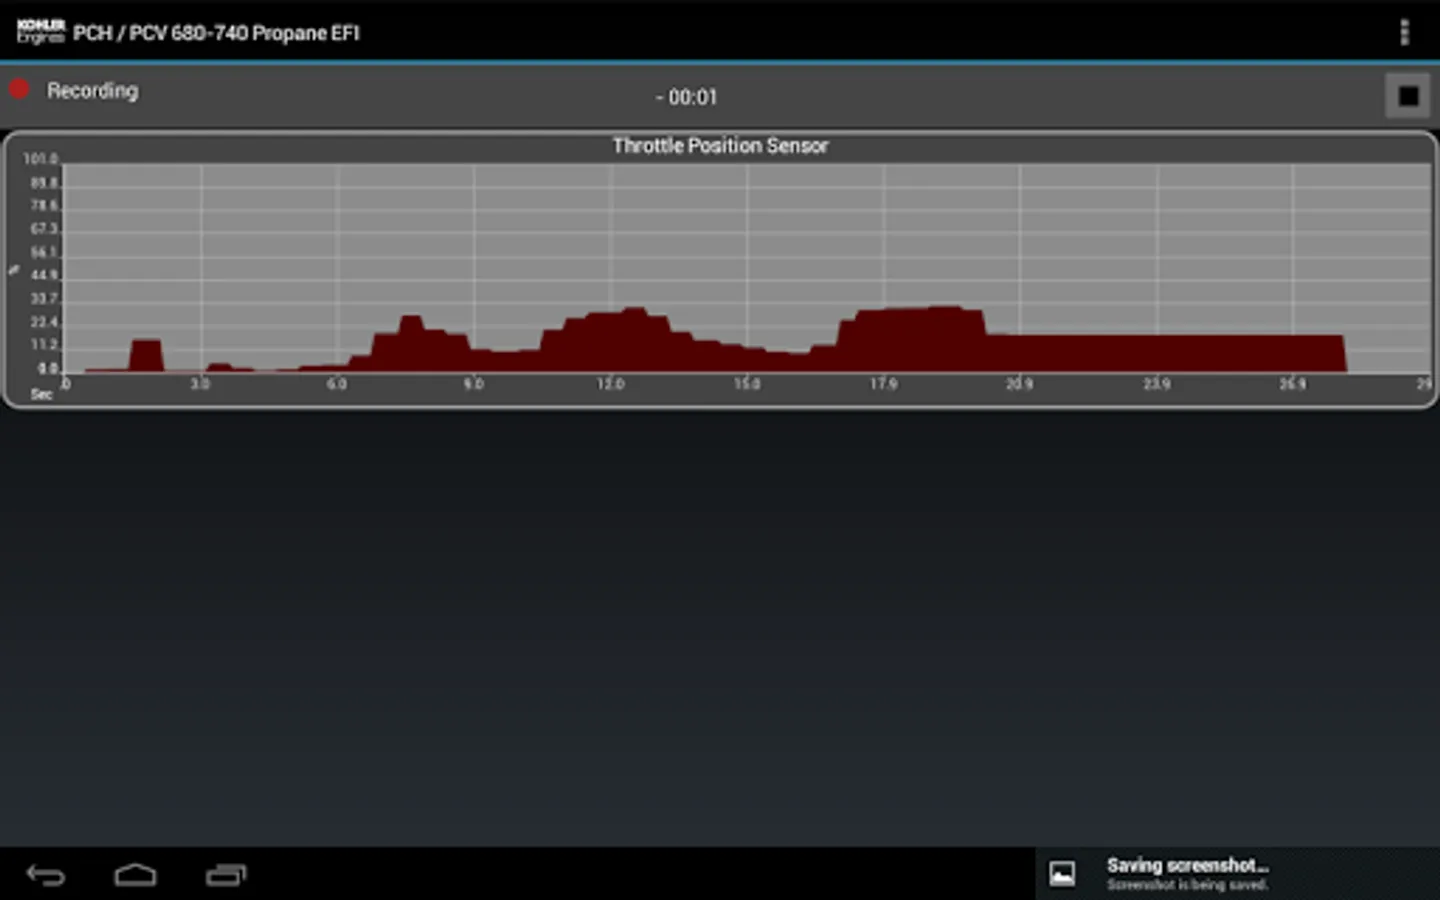Open the Saving screenshot notification
The width and height of the screenshot is (1440, 900).
(1238, 873)
